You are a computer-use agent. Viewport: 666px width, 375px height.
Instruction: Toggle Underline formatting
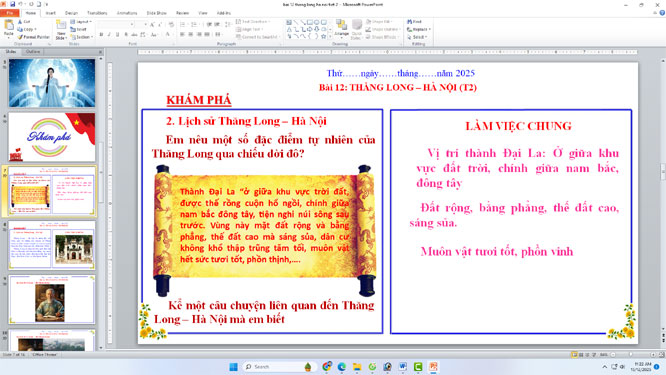coord(118,34)
